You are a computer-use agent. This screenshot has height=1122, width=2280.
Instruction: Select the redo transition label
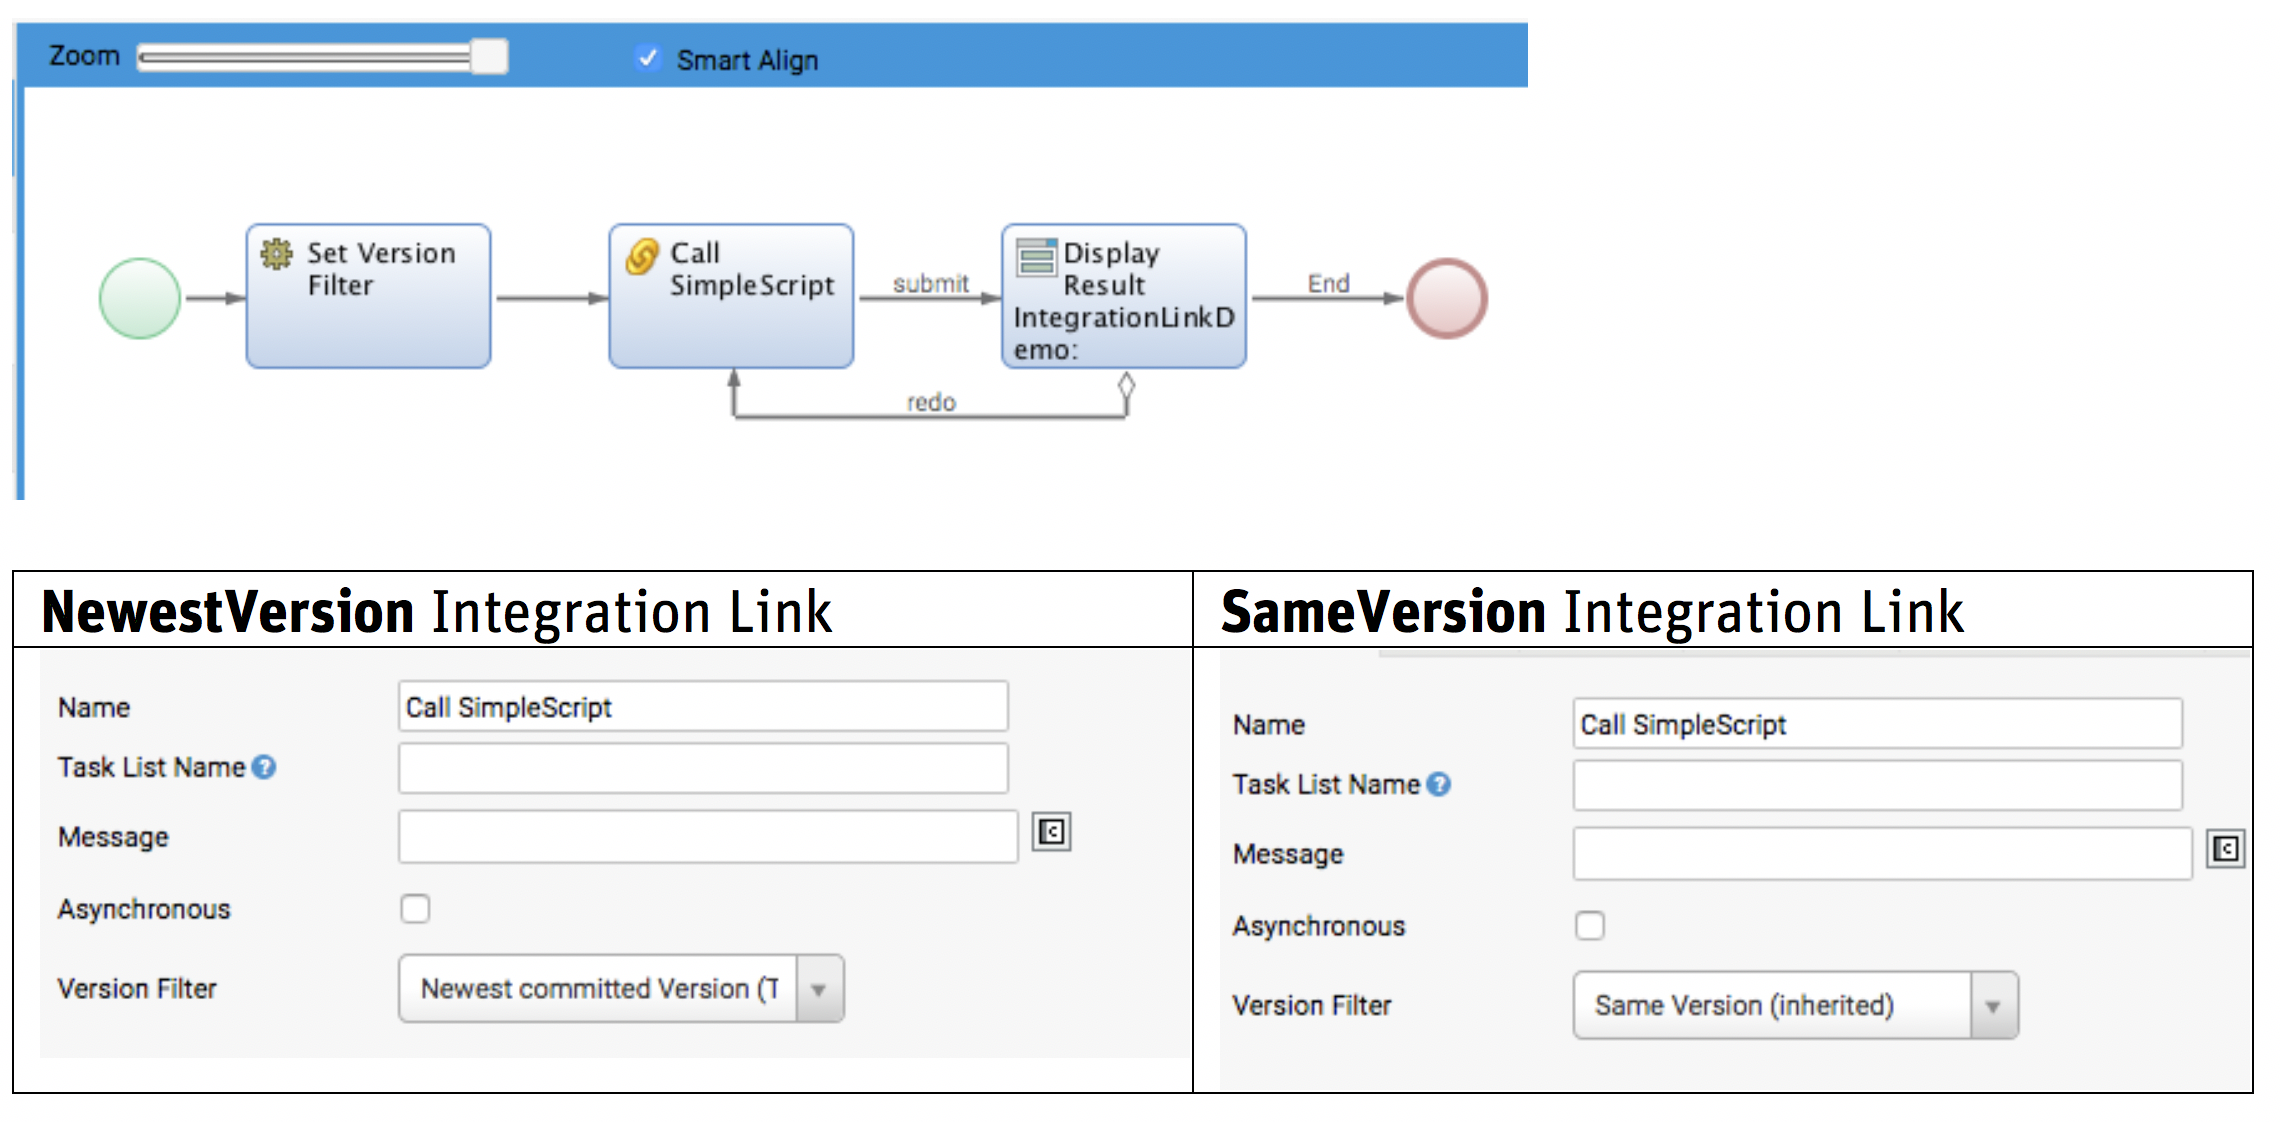[x=932, y=401]
